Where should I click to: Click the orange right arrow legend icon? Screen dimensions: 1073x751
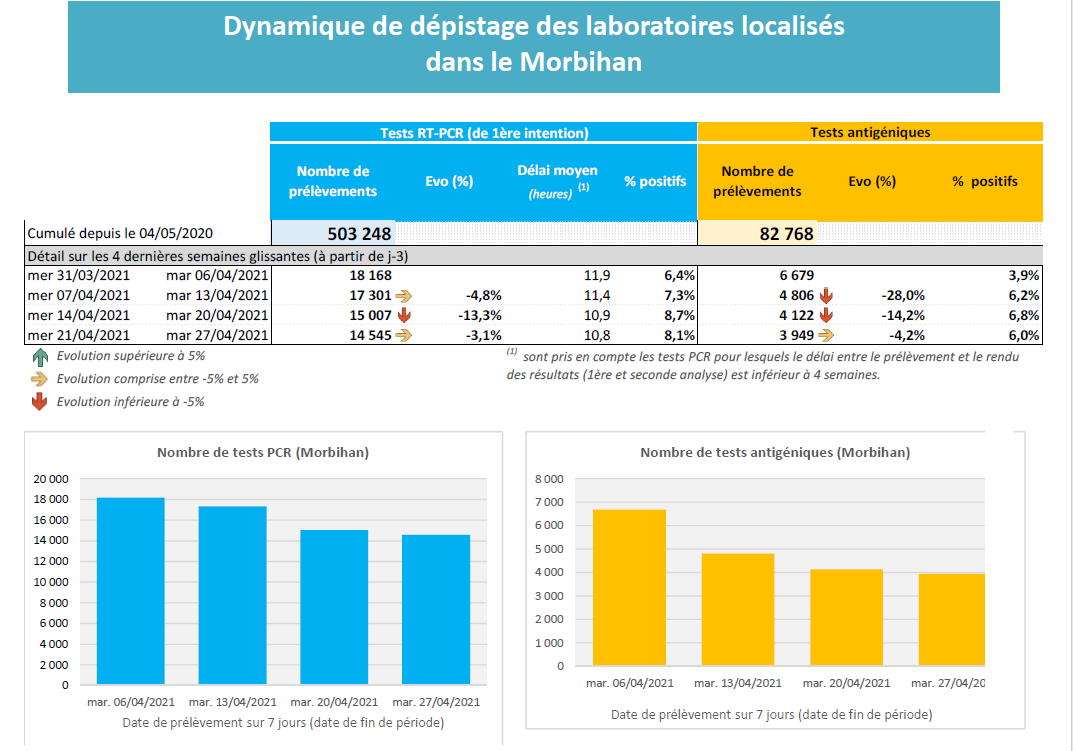(39, 379)
